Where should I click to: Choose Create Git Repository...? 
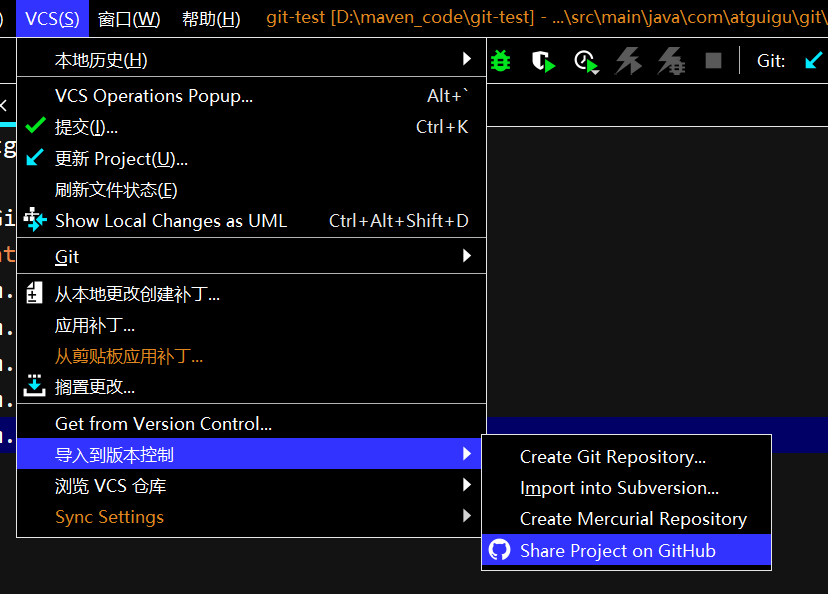tap(626, 457)
